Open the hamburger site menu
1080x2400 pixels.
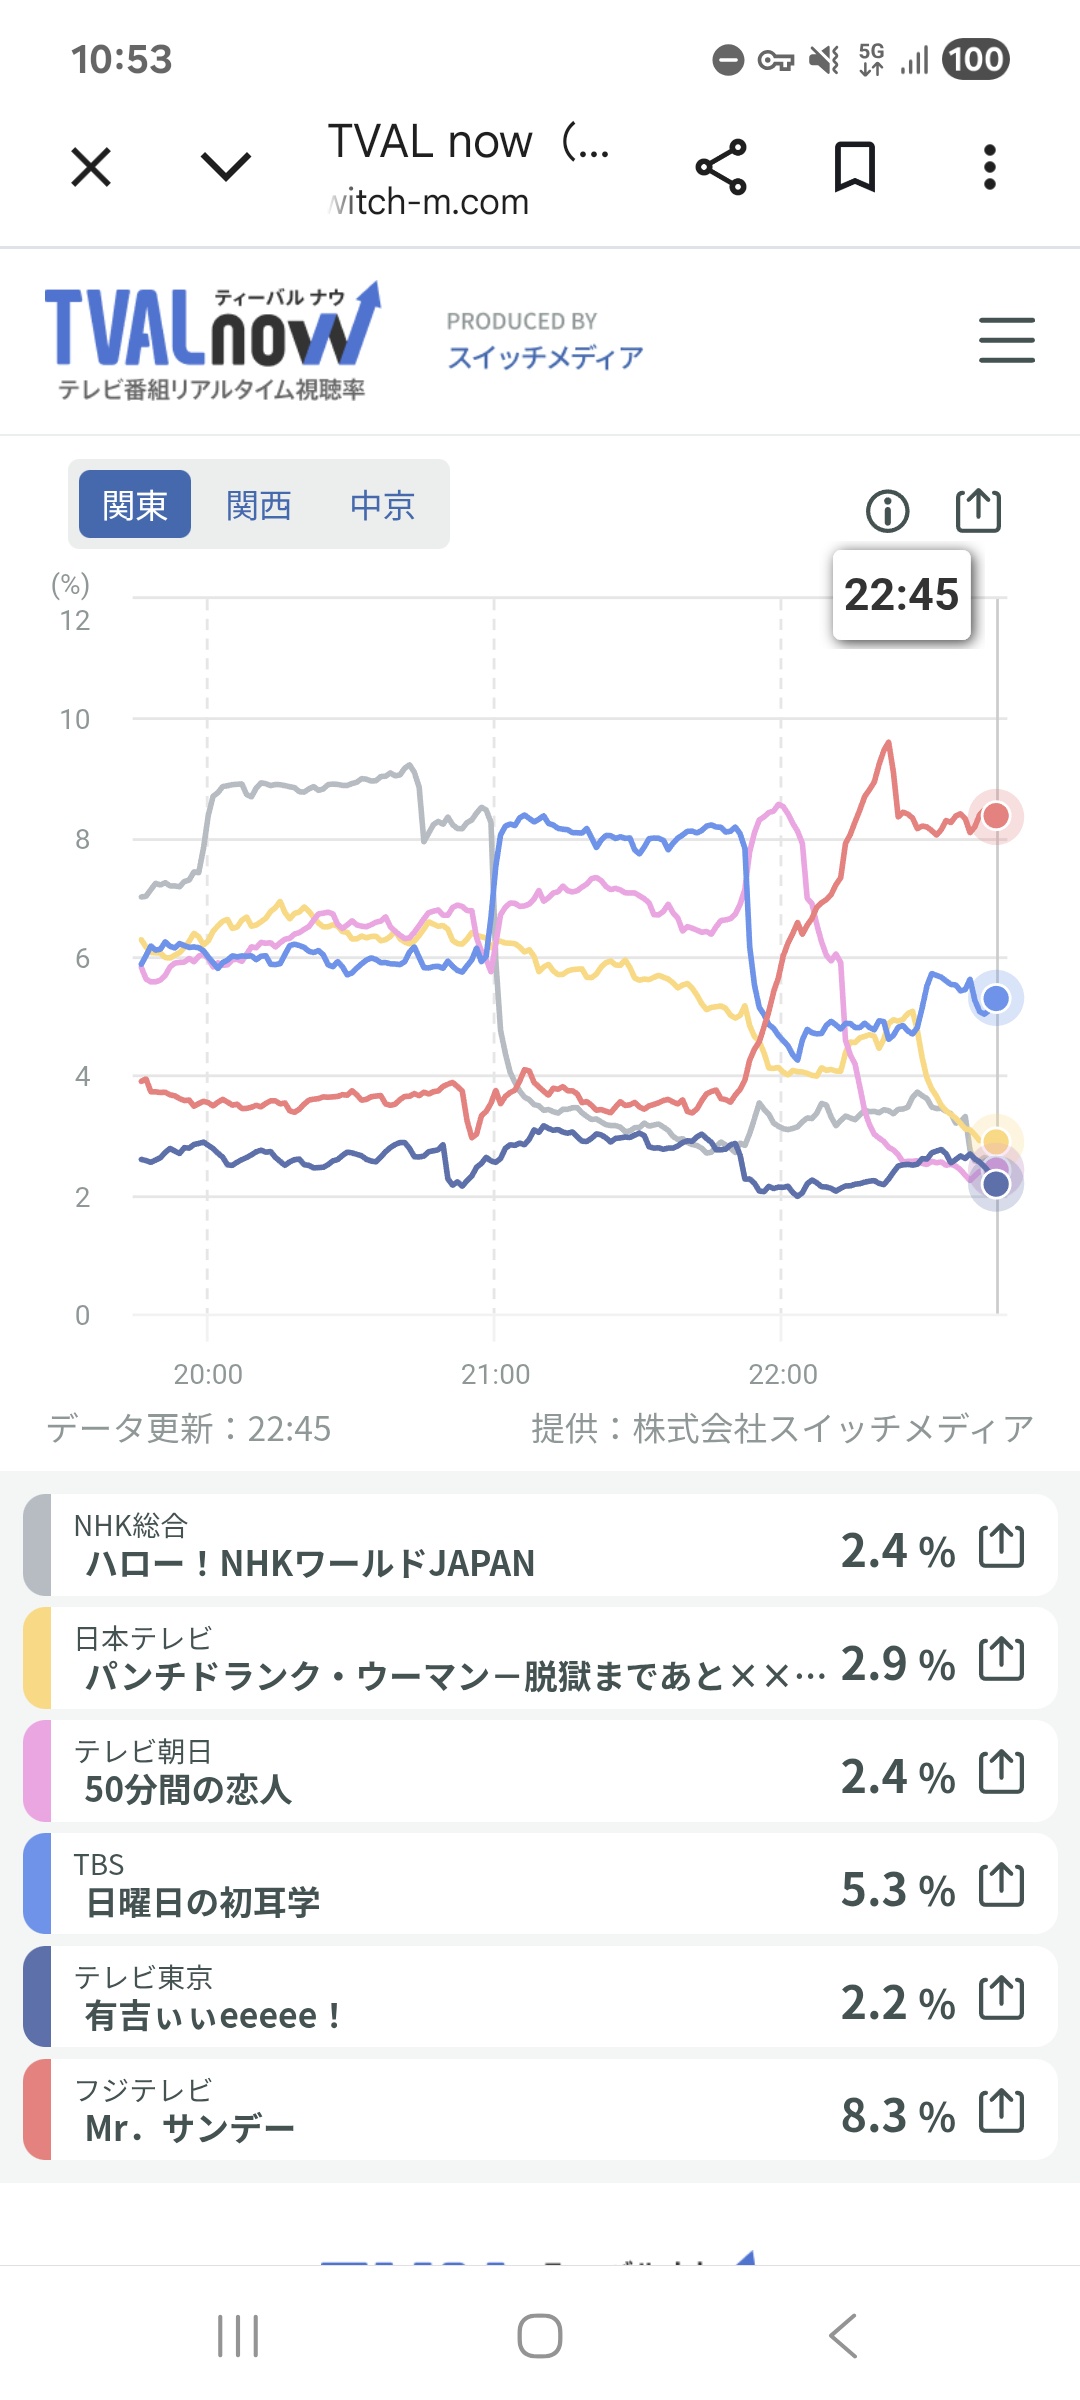[x=1006, y=340]
